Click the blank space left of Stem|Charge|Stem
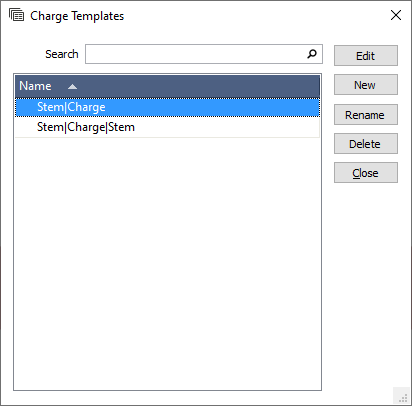This screenshot has height=406, width=412. click(x=26, y=127)
